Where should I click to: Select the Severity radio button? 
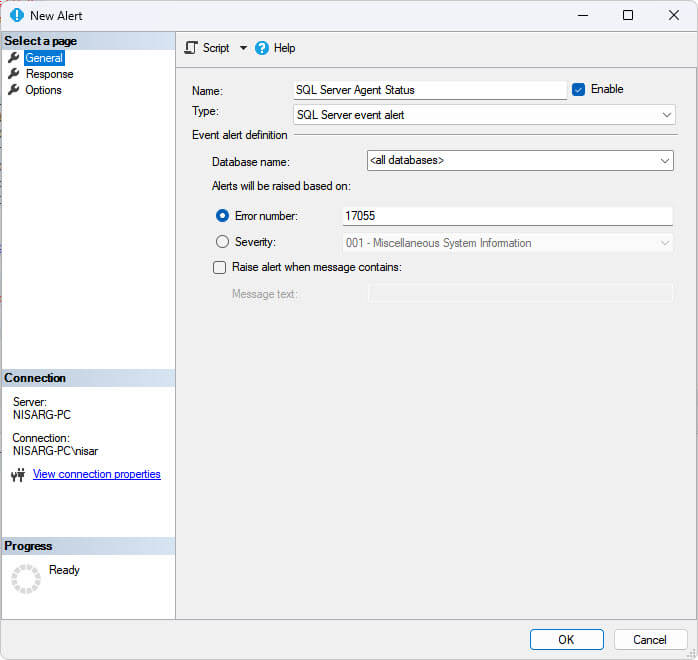[x=222, y=242]
